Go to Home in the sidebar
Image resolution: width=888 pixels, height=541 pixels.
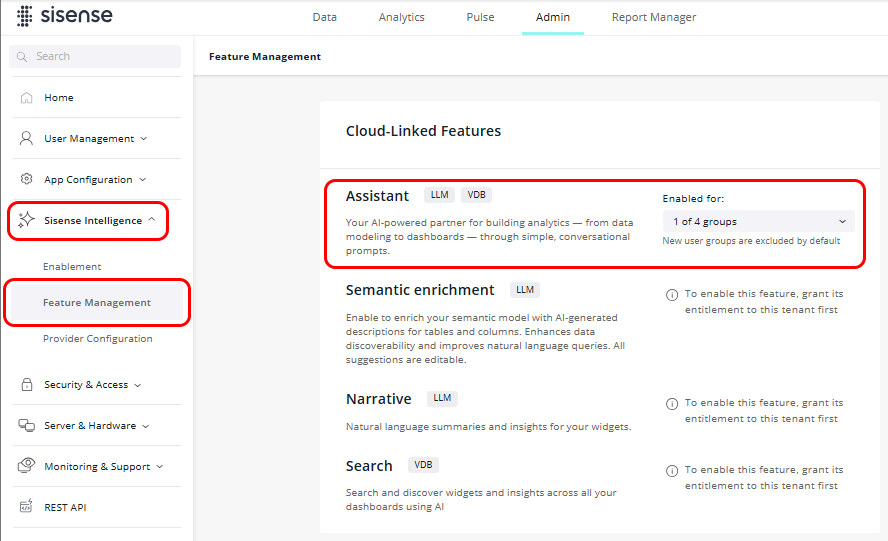[x=59, y=97]
